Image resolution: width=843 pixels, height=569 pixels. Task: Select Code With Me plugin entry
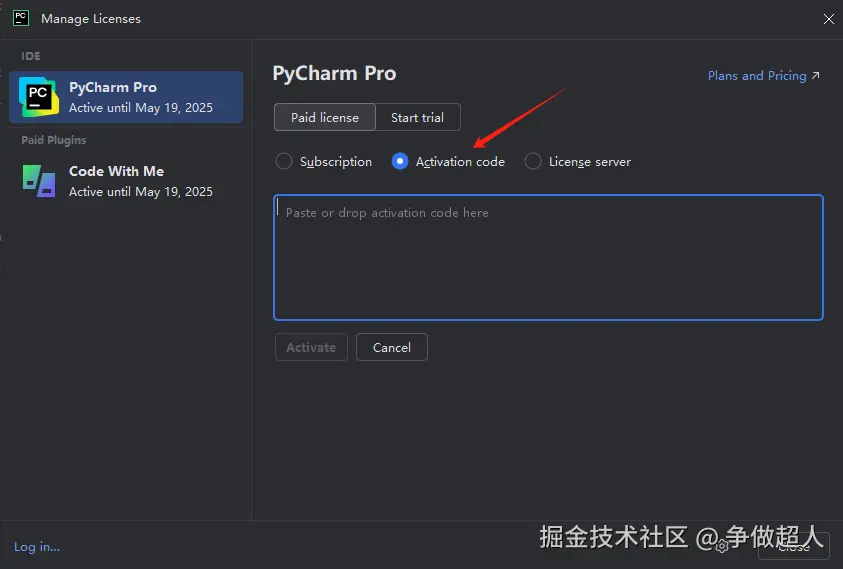click(126, 181)
